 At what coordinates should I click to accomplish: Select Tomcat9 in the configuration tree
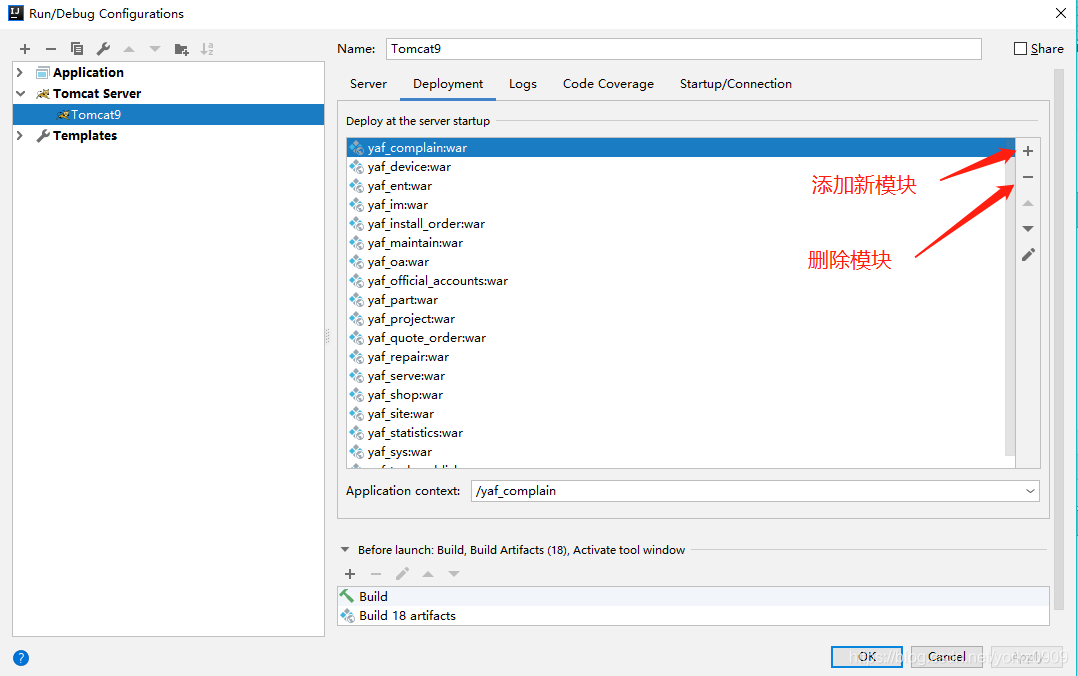click(x=168, y=115)
